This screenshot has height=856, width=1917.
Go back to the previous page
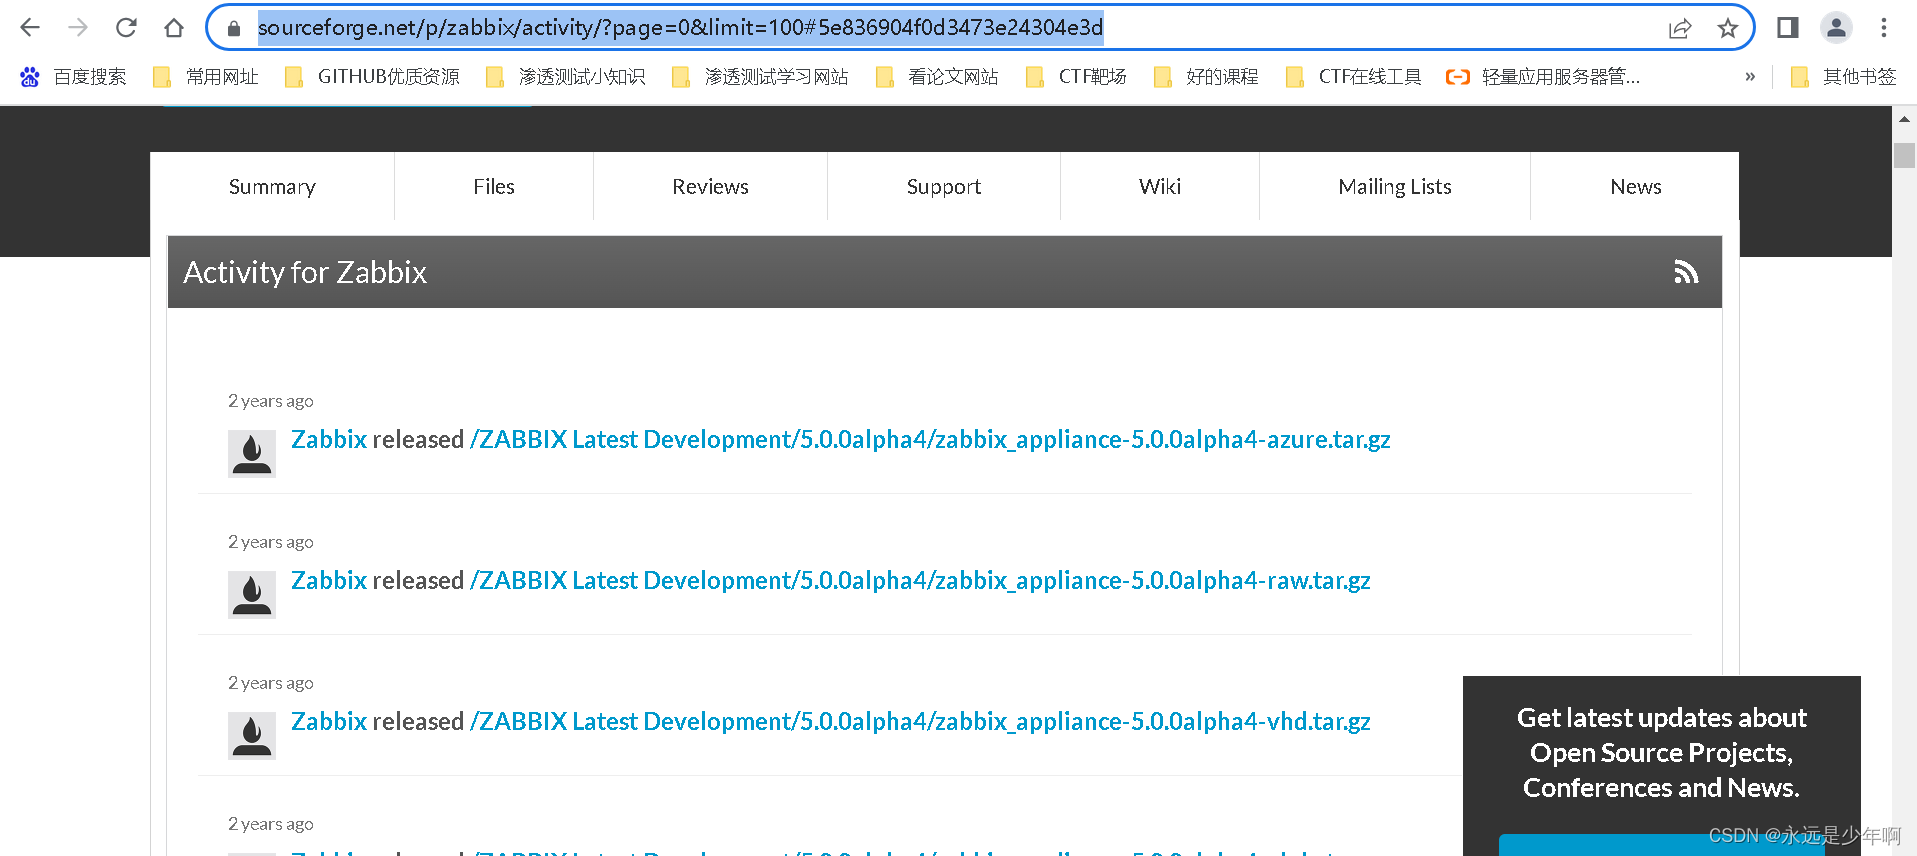click(x=30, y=28)
